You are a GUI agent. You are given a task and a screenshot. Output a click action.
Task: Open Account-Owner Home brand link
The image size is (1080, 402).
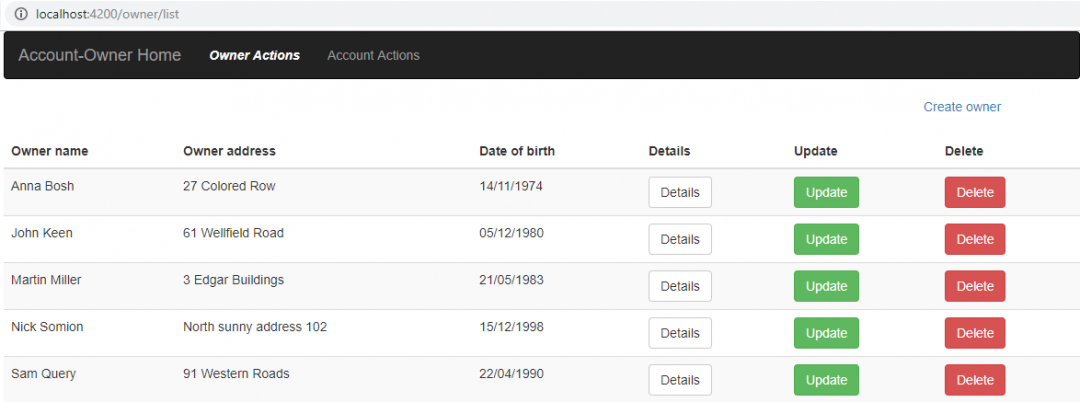(x=100, y=55)
